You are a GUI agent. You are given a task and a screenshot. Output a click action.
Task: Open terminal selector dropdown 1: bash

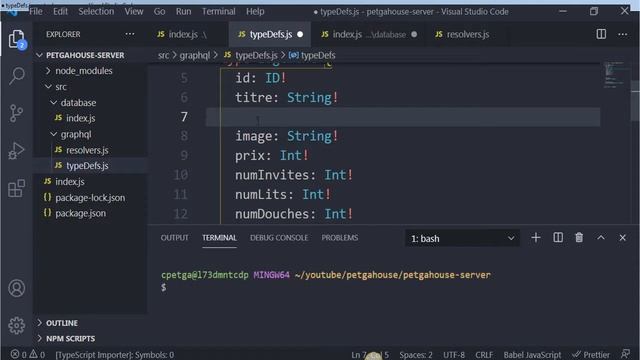(x=462, y=238)
